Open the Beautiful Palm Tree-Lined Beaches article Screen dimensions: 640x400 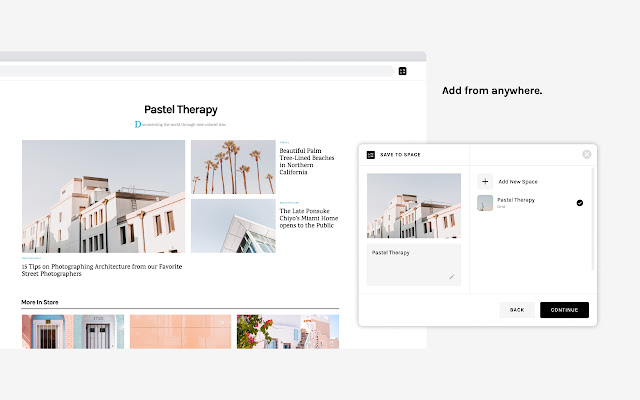307,162
